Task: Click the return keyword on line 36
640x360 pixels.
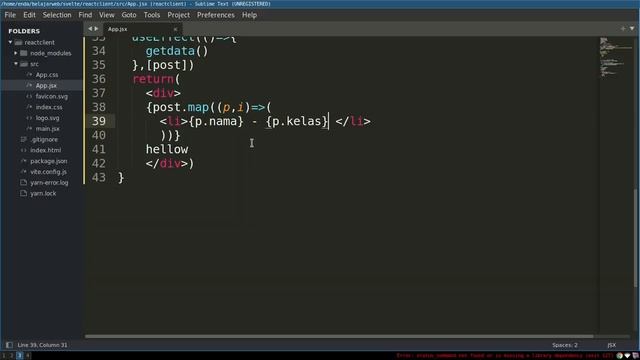Action: coord(153,79)
